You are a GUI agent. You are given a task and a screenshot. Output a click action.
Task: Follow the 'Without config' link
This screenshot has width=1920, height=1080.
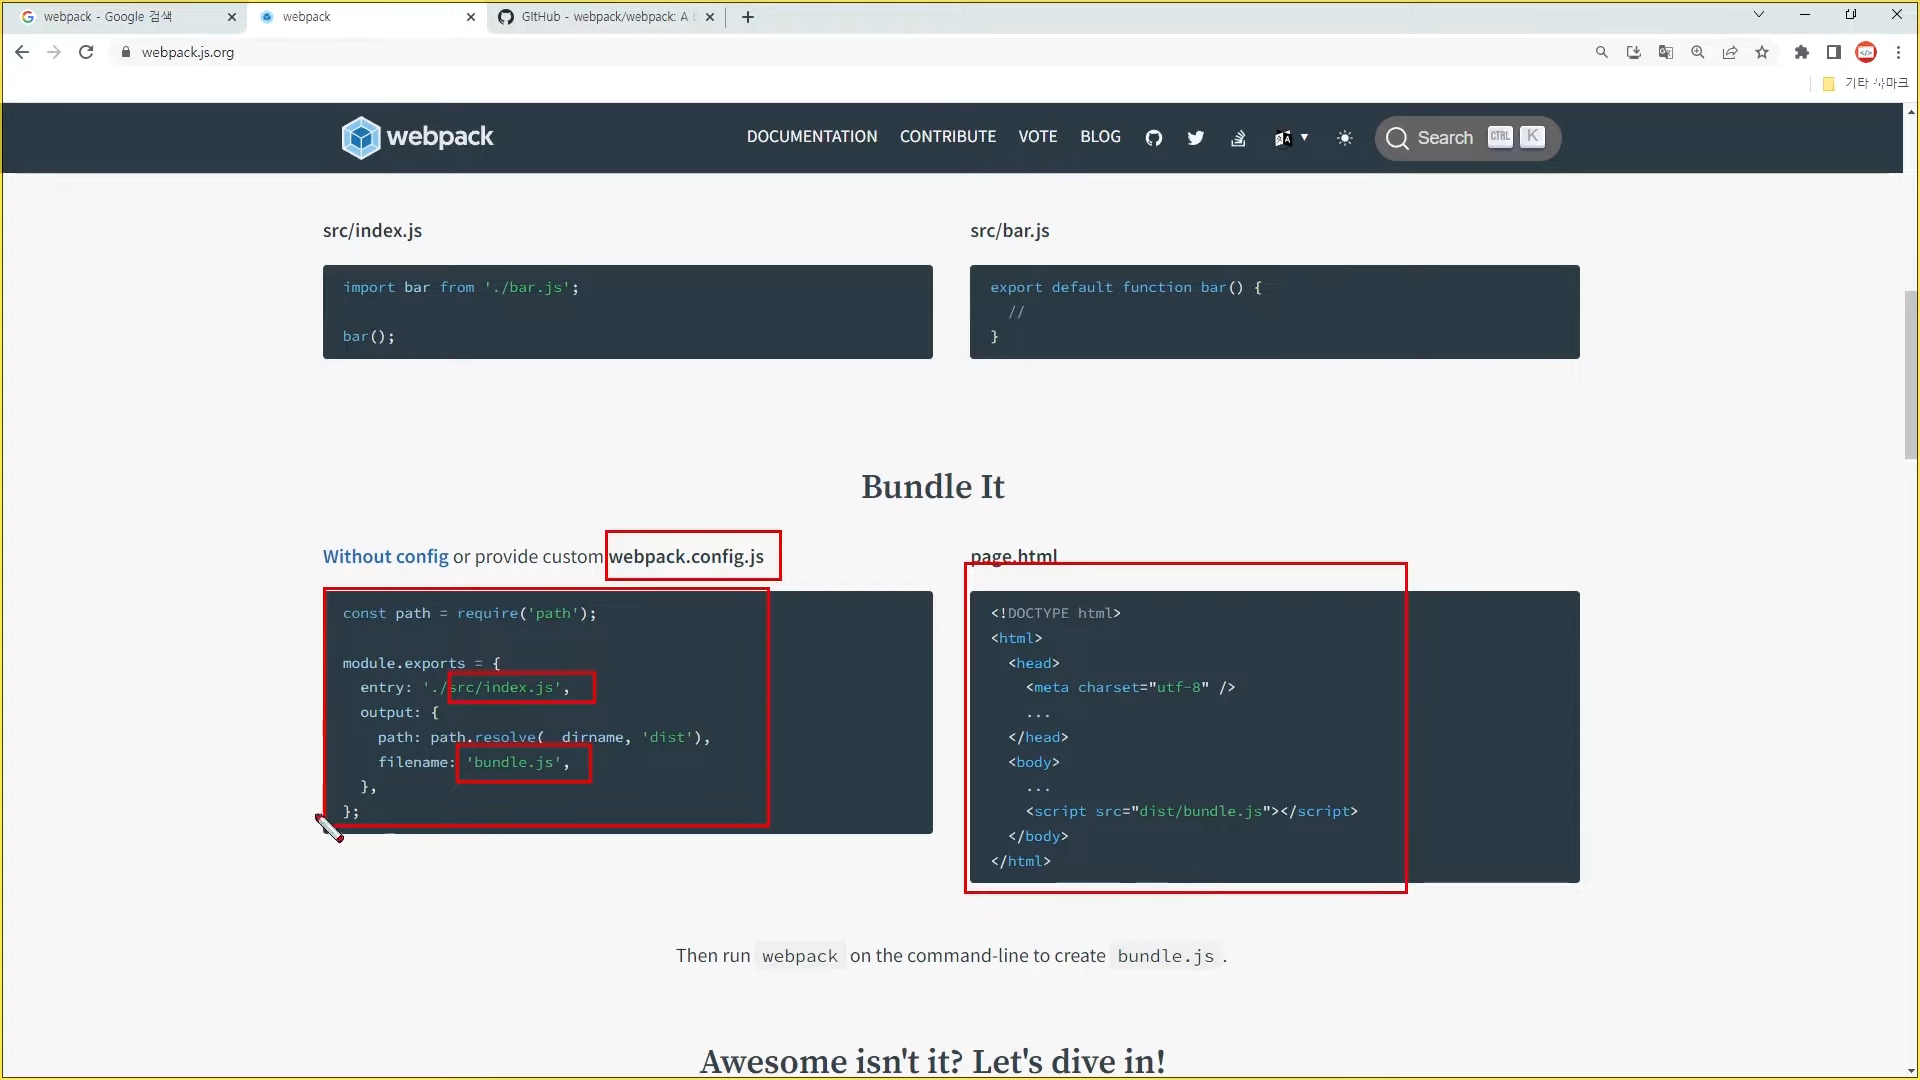click(385, 557)
